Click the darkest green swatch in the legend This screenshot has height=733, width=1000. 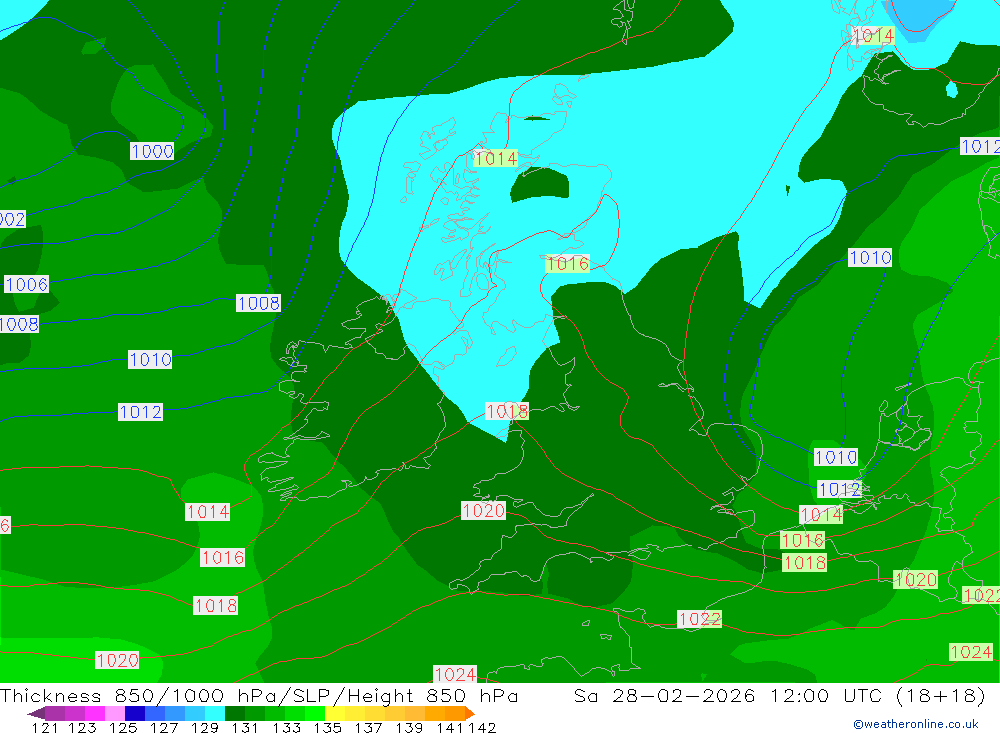(235, 713)
